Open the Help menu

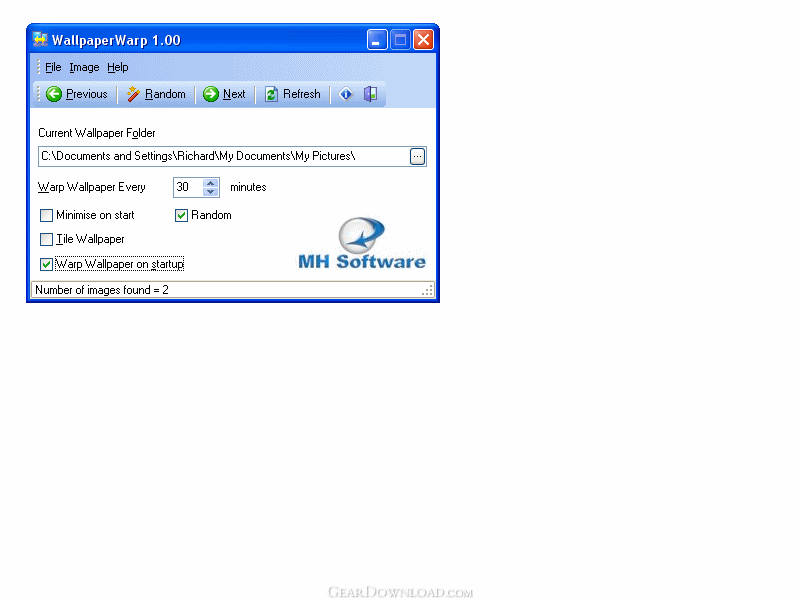(118, 67)
